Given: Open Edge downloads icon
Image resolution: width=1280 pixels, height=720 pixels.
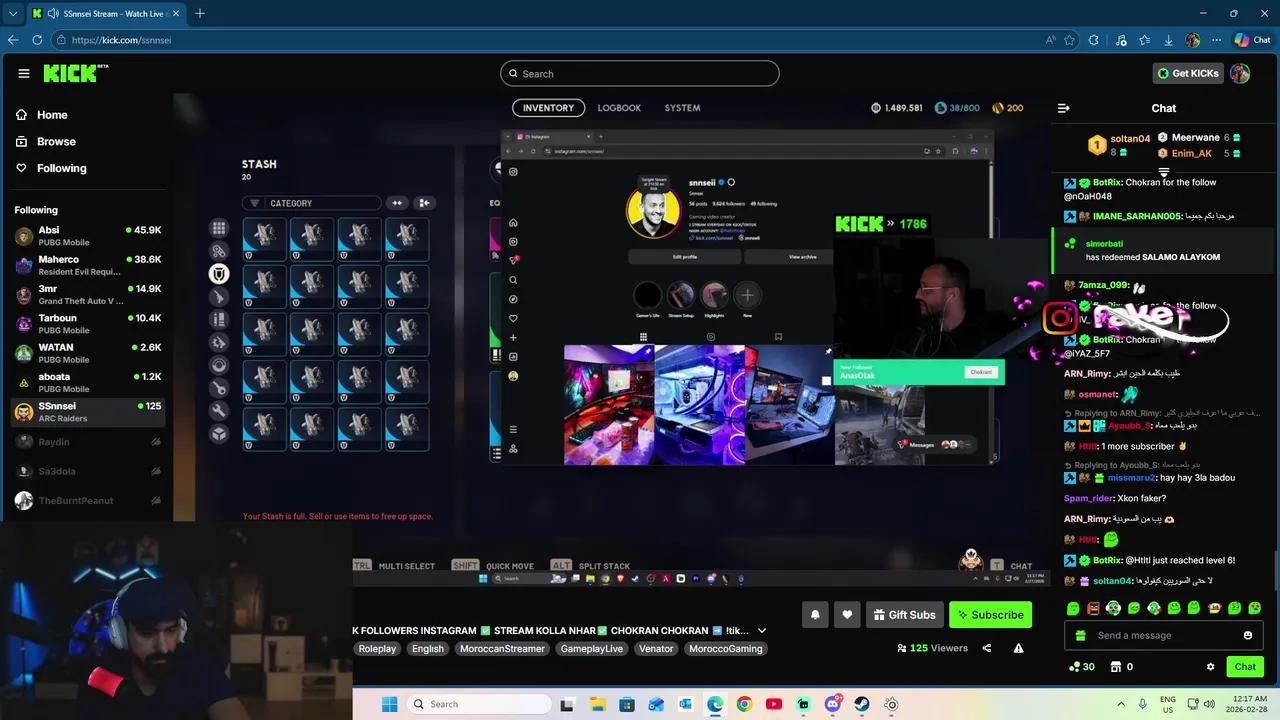Looking at the screenshot, I should coord(1168,40).
